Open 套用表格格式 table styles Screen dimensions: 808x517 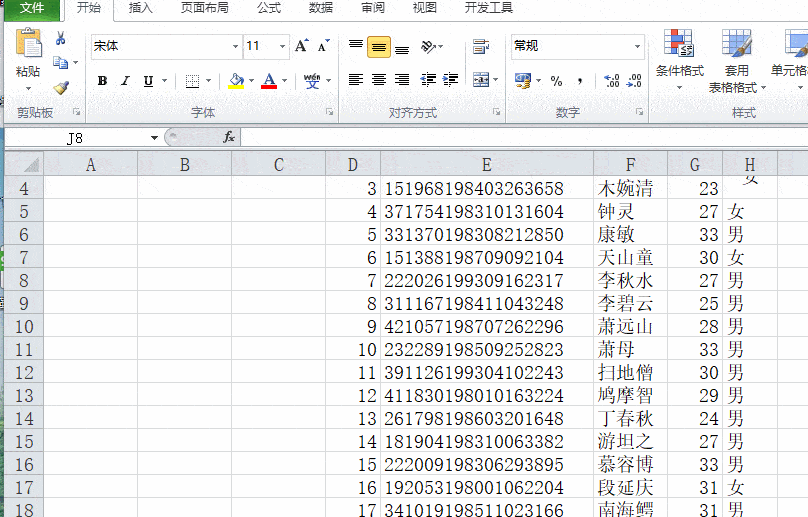pyautogui.click(x=737, y=61)
